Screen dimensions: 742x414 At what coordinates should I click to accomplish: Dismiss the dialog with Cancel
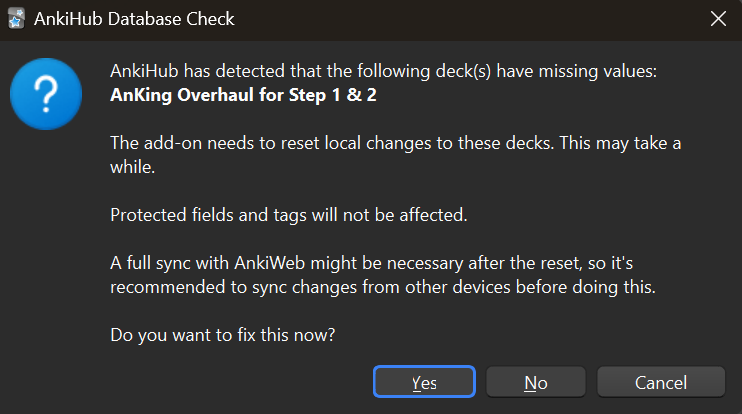pos(661,382)
